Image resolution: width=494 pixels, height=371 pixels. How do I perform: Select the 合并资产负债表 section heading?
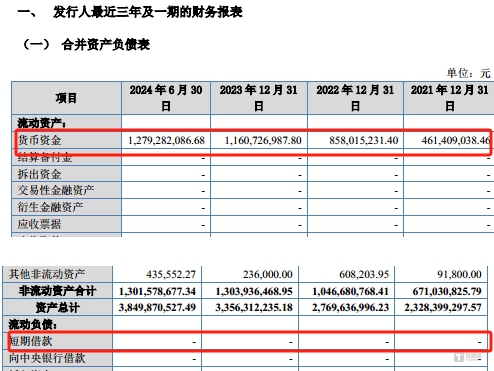pos(106,44)
